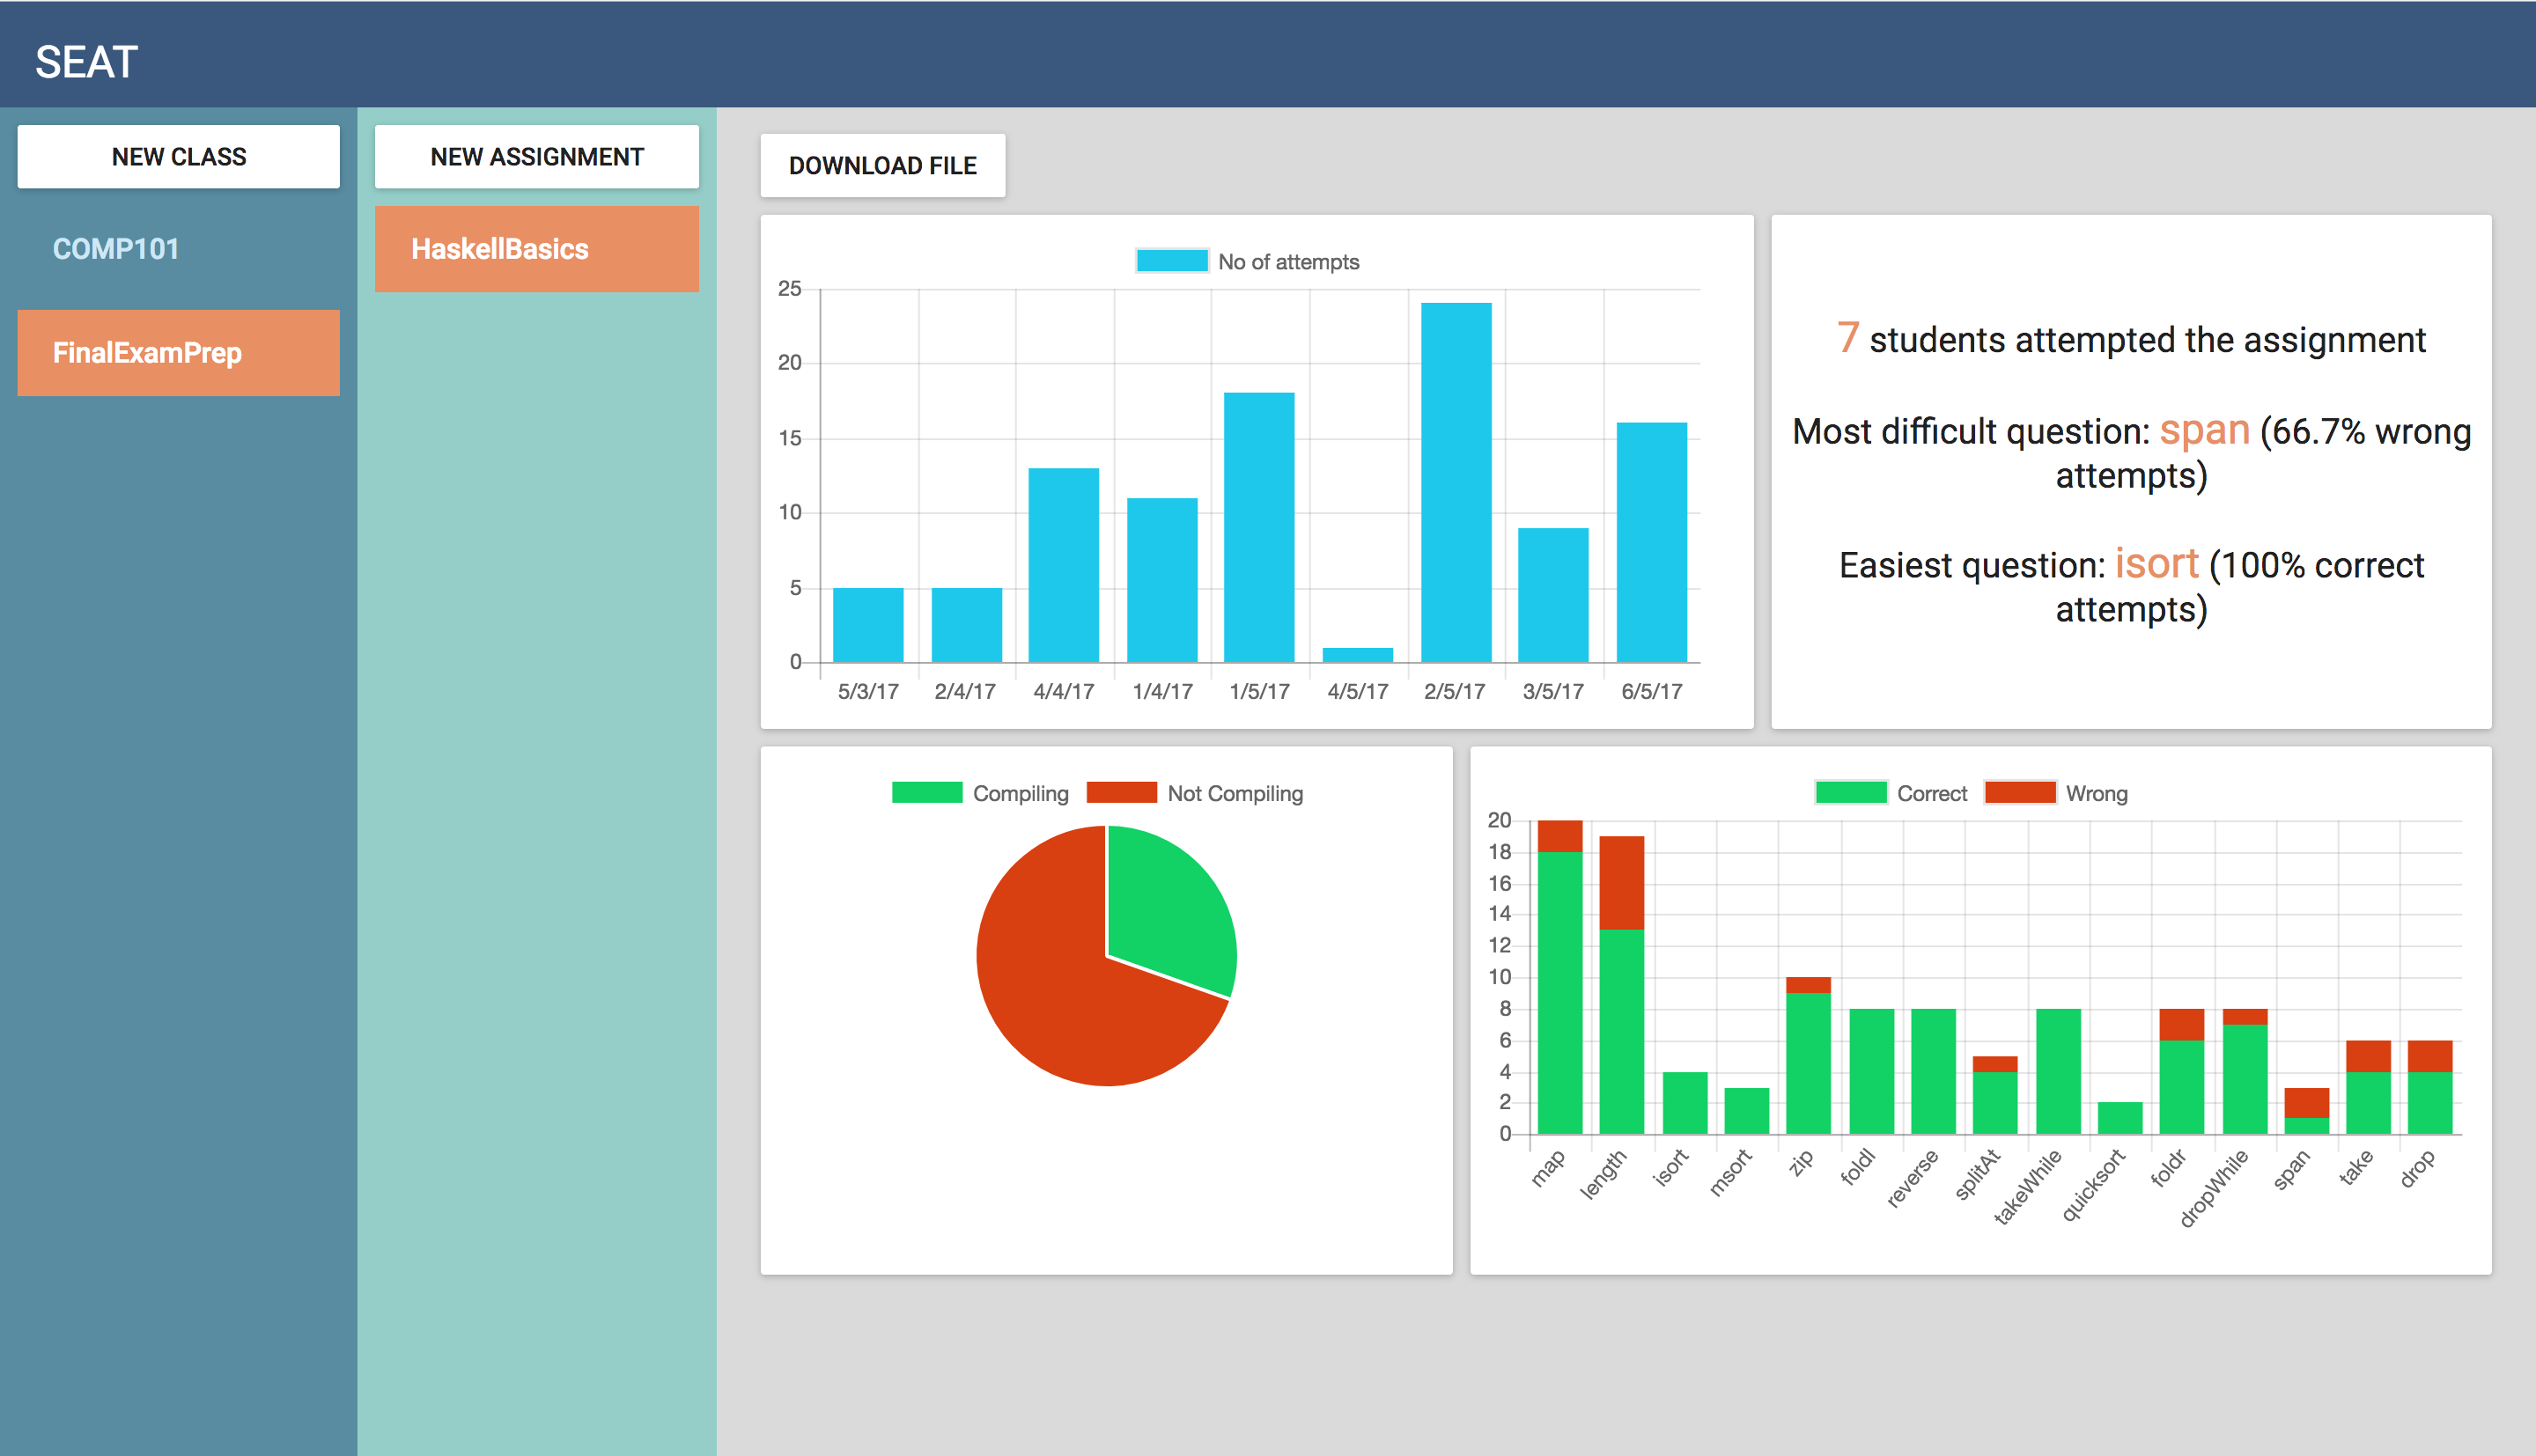Click the DOWNLOAD FILE button
This screenshot has height=1456, width=2536.
click(882, 166)
